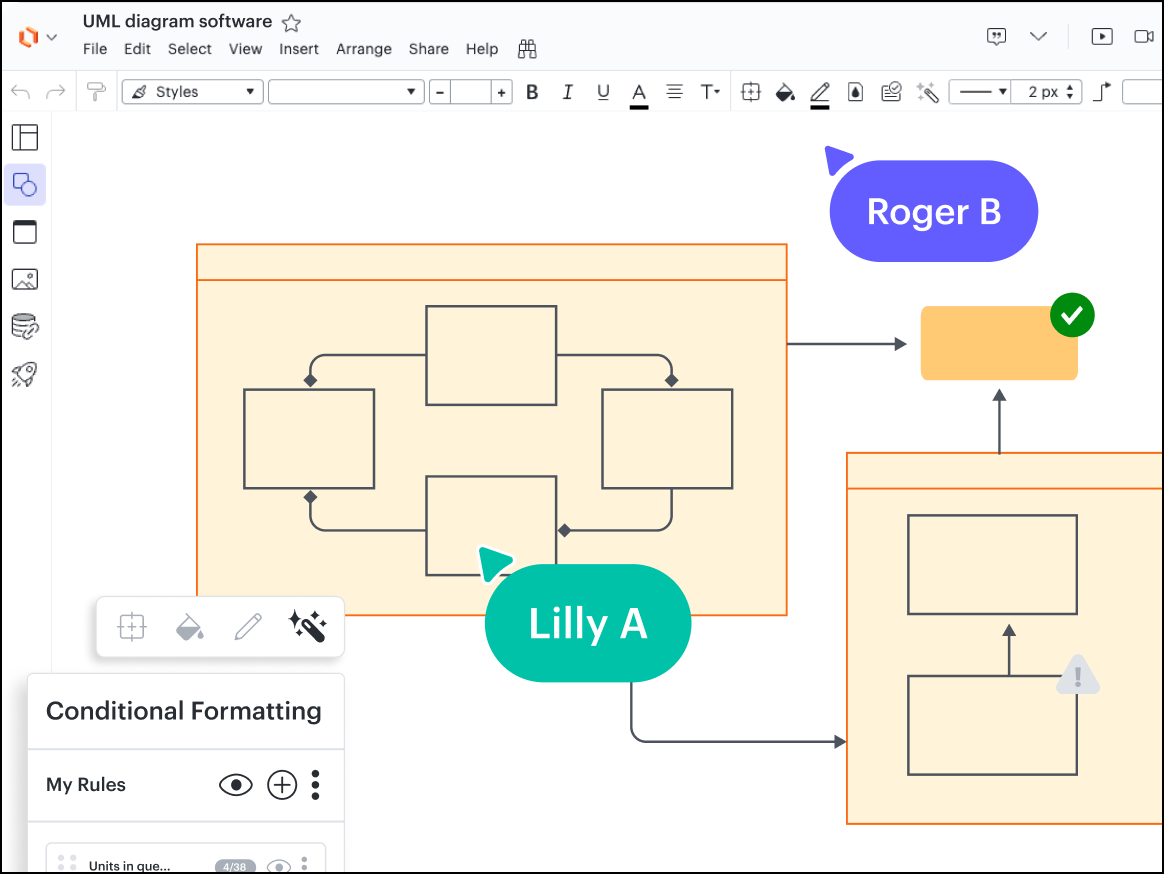Open line color pen in toolbar

click(x=820, y=94)
